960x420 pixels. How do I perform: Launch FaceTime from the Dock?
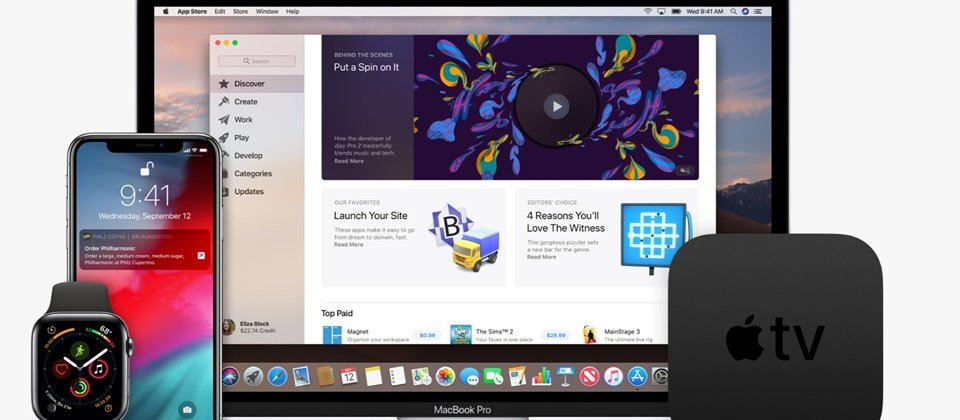[493, 376]
